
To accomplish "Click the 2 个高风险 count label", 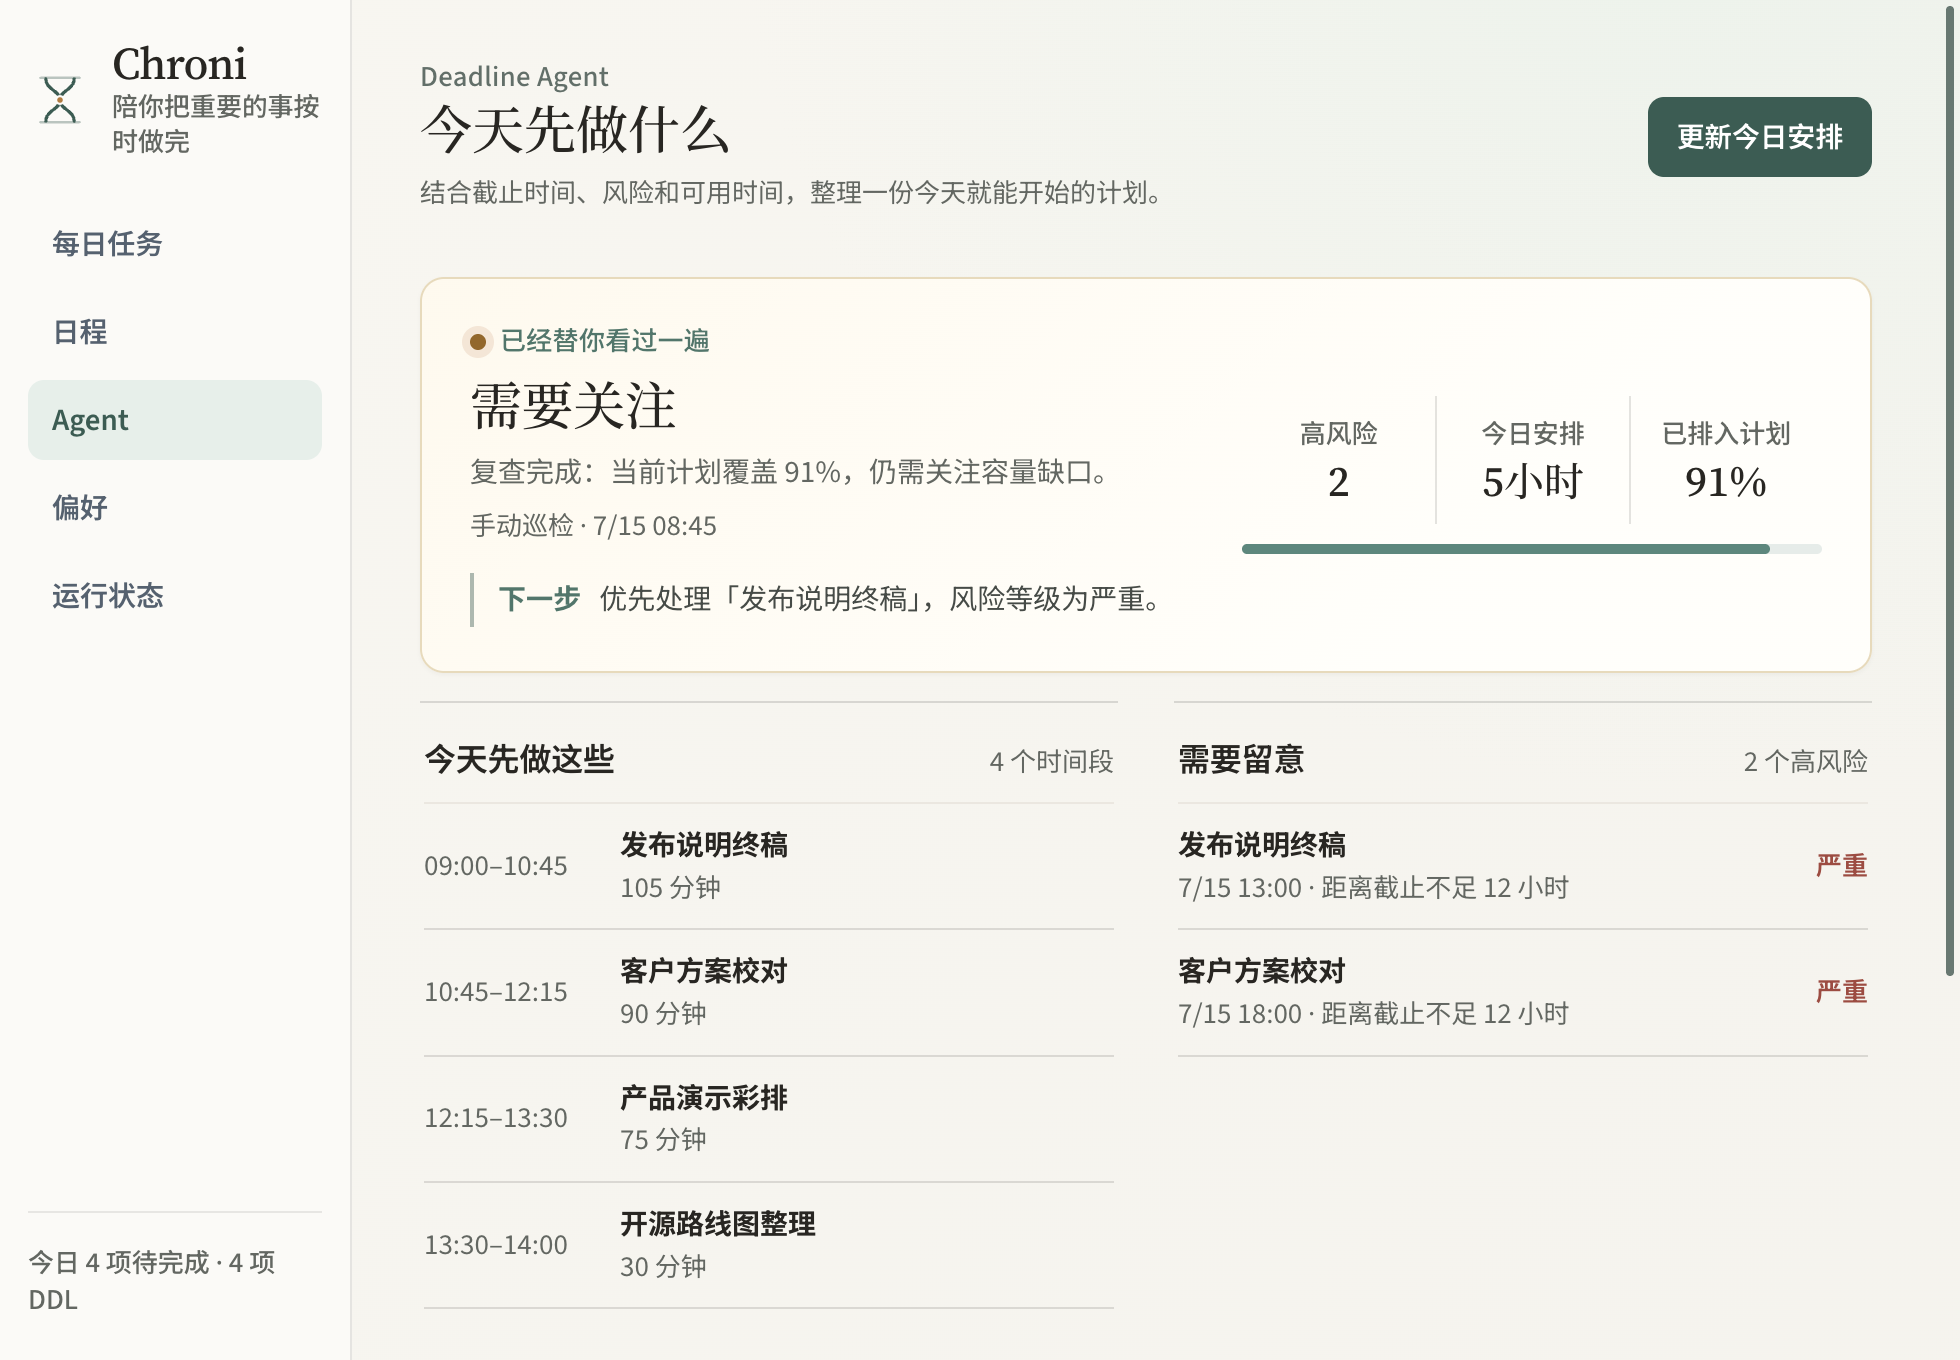I will point(1805,762).
